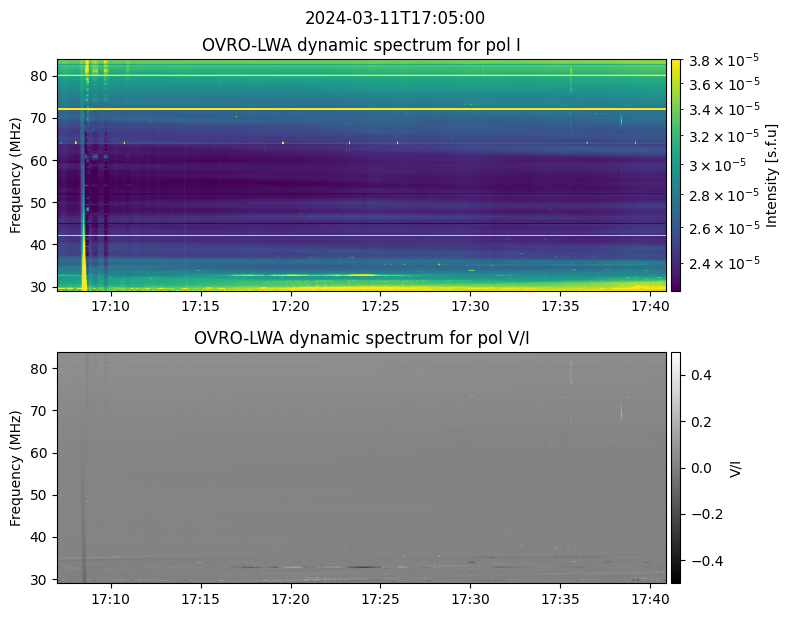
Task: Click the white horizontal line near 42 MHz
Action: [361, 235]
